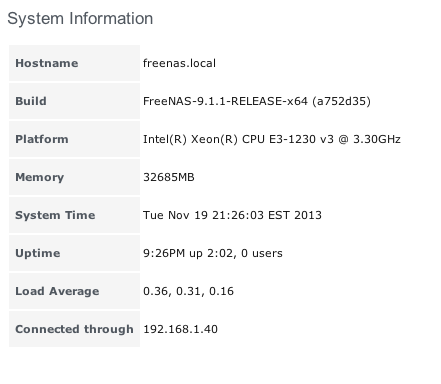Screen dimensions: 441x384
Task: Click the 3.30GHz clock speed text
Action: (x=377, y=139)
